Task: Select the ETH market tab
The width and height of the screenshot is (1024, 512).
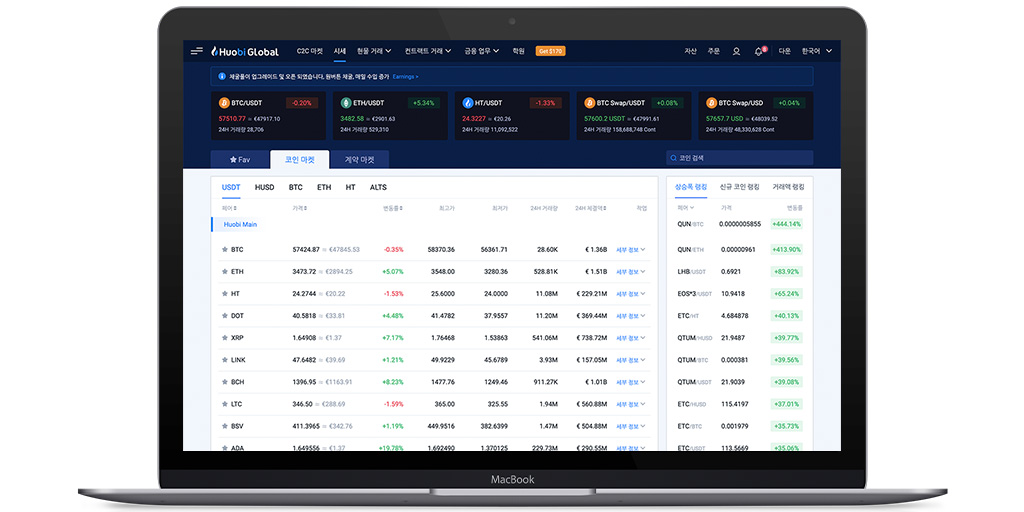Action: pos(324,187)
